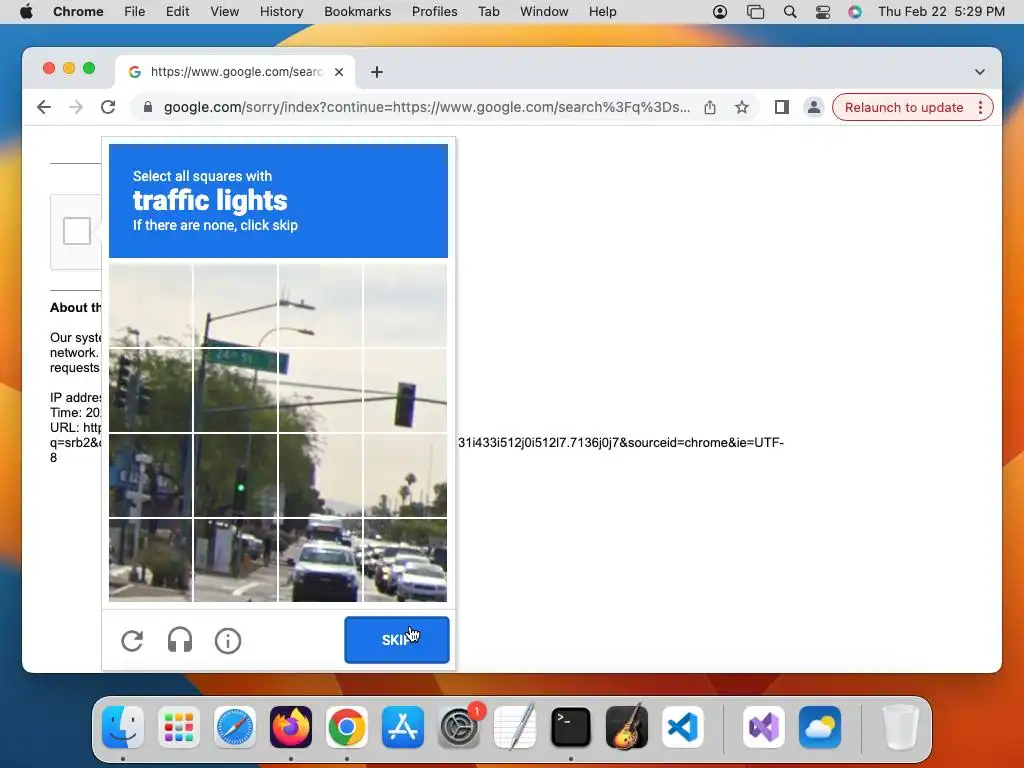
Task: Click the SKIP button
Action: pos(396,640)
